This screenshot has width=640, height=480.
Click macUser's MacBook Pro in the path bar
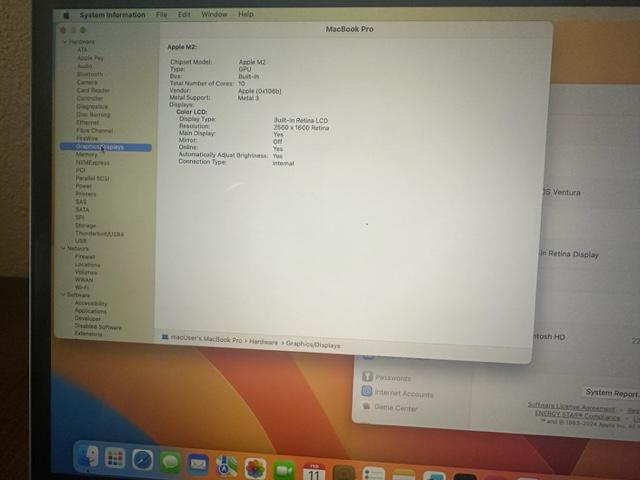pyautogui.click(x=207, y=339)
